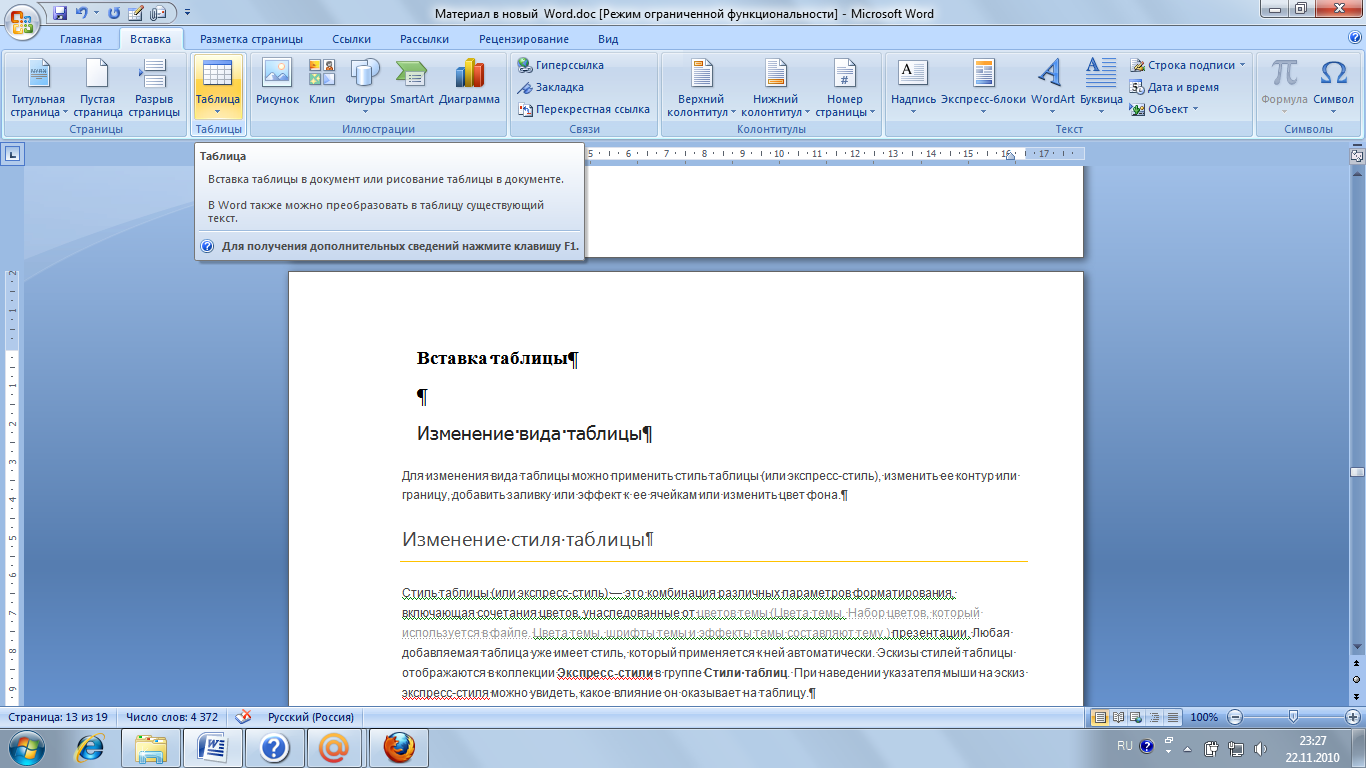Add a bookmark (Закладка)
This screenshot has height=768, width=1366.
coord(551,87)
